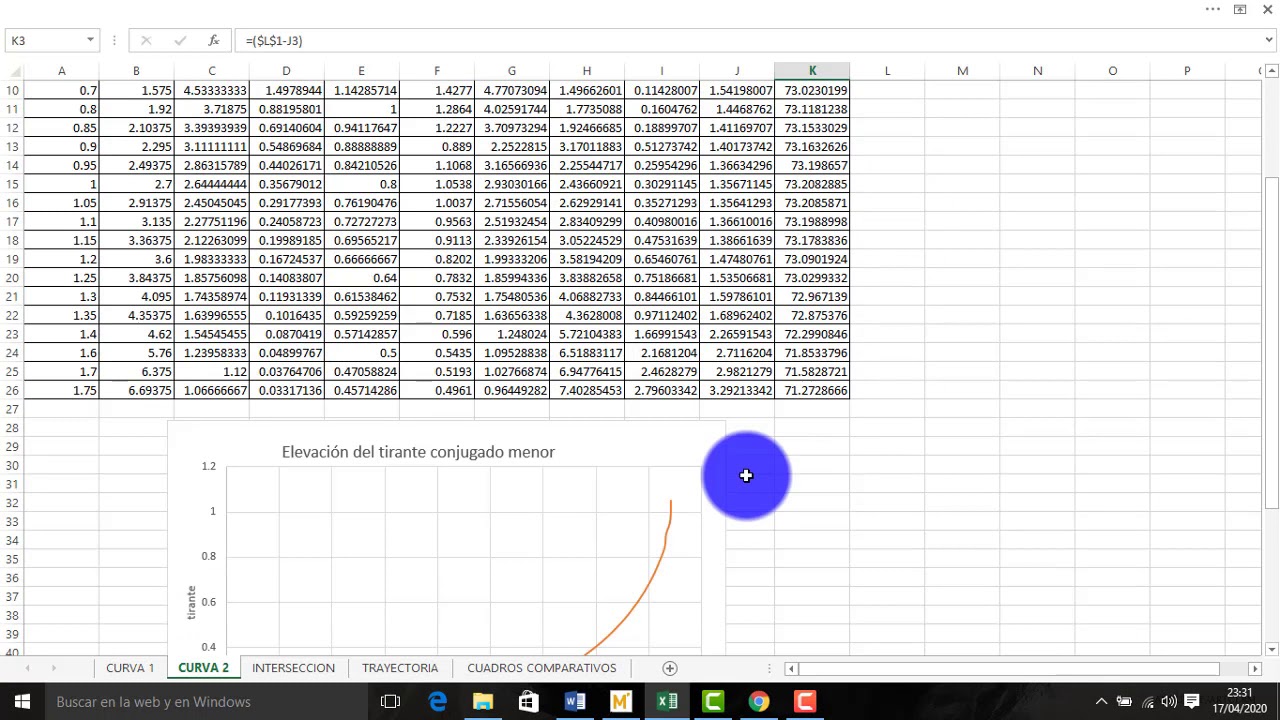
Task: Open the yellow M app on taskbar
Action: [621, 702]
